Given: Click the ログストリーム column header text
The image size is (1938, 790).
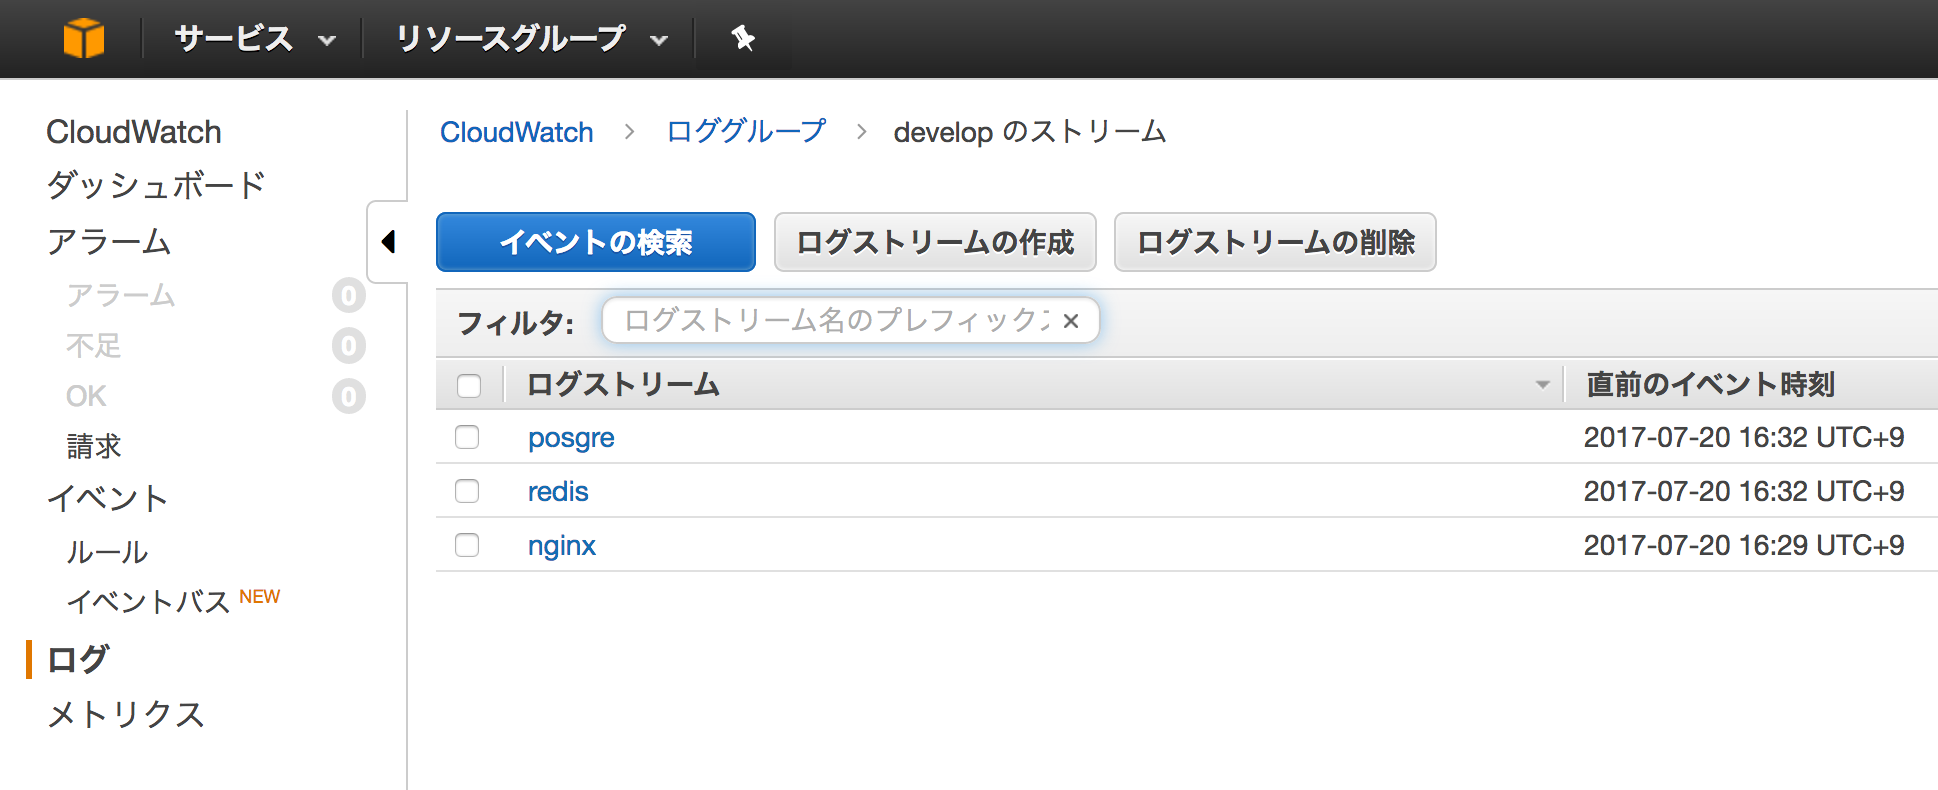Looking at the screenshot, I should [x=623, y=385].
